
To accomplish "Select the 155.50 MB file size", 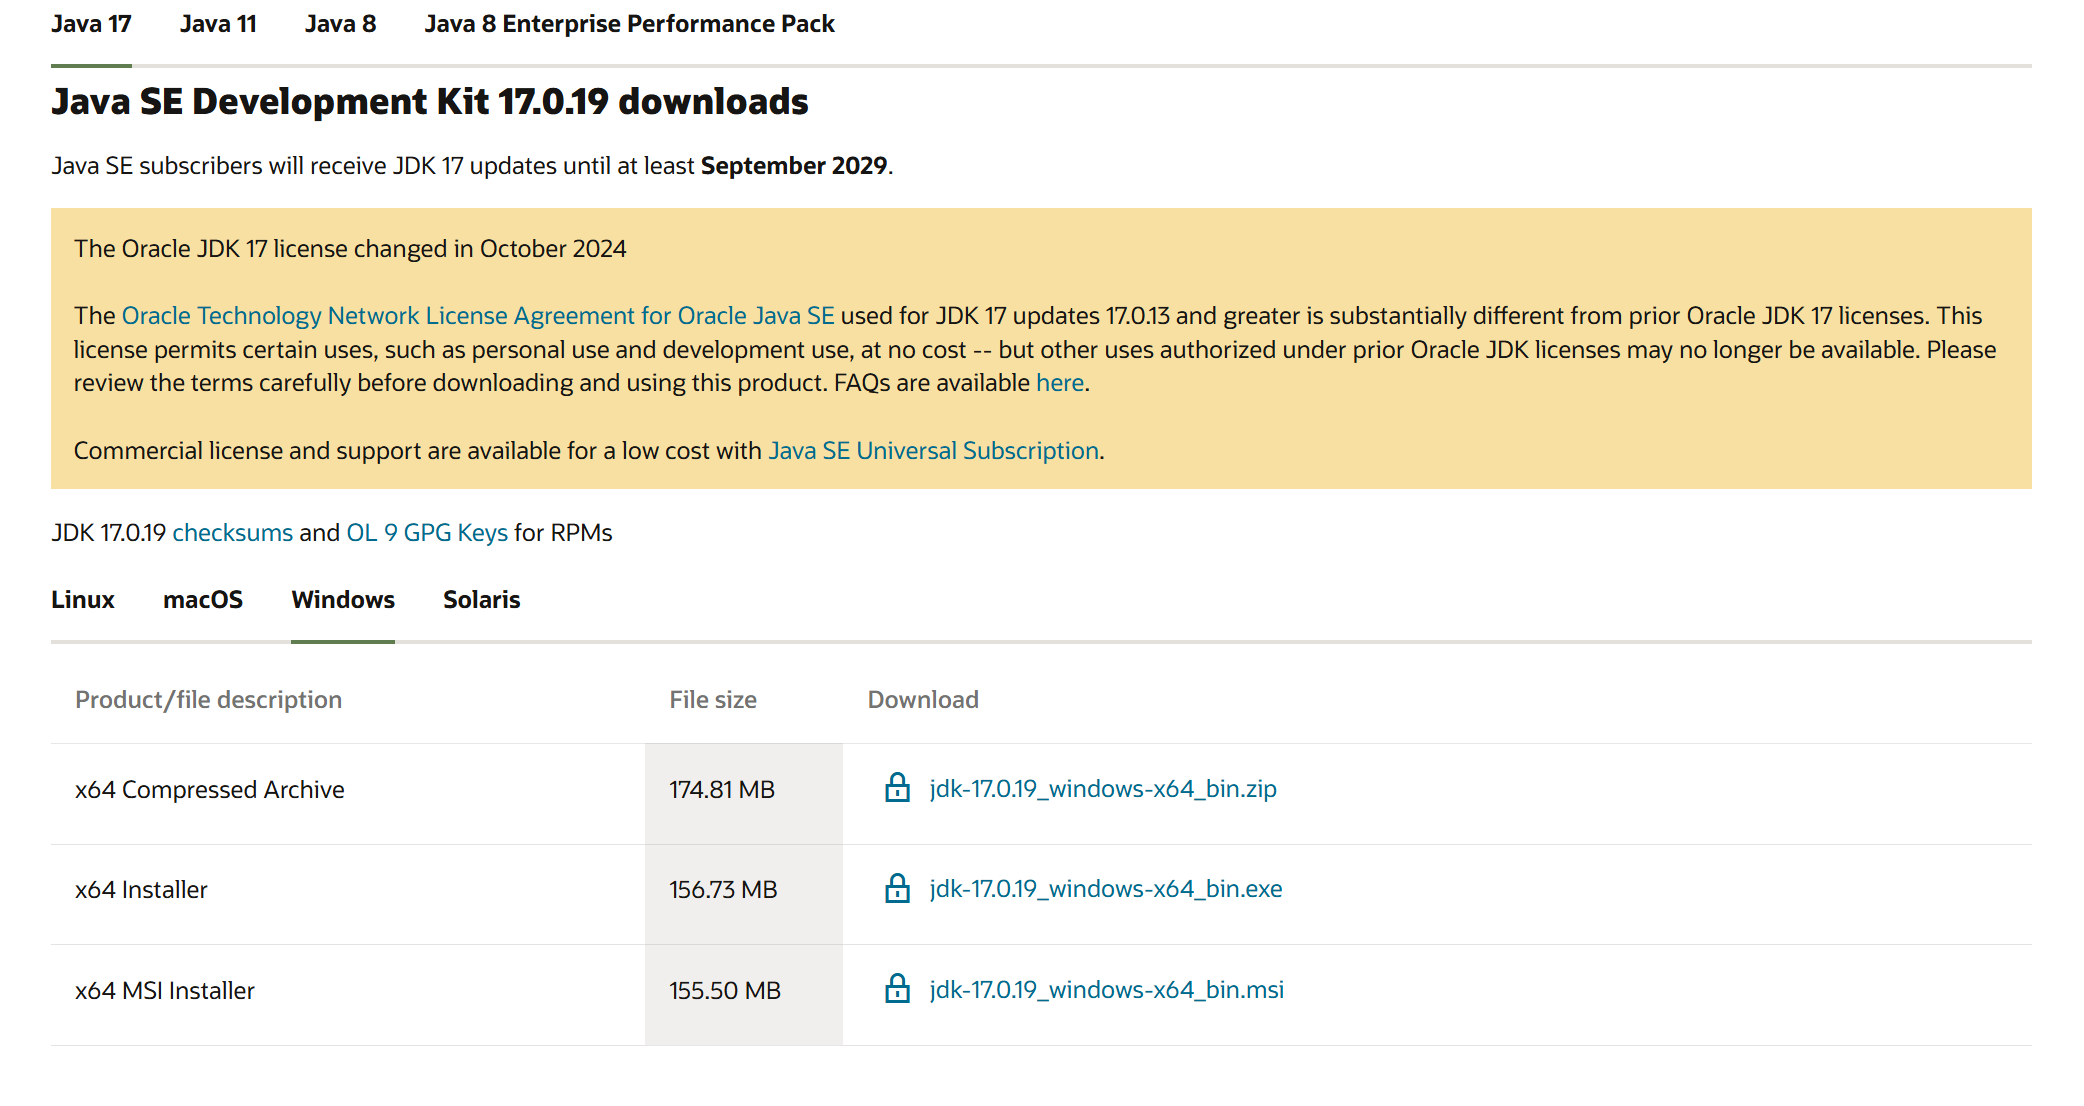I will coord(725,991).
